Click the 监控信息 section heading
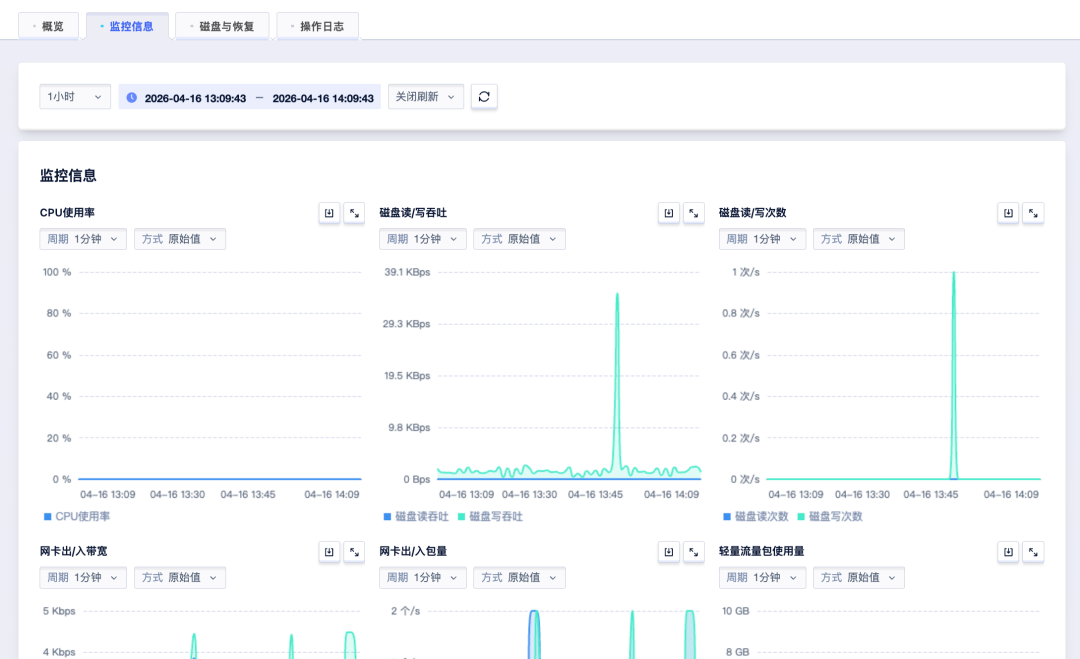This screenshot has height=659, width=1080. click(68, 176)
